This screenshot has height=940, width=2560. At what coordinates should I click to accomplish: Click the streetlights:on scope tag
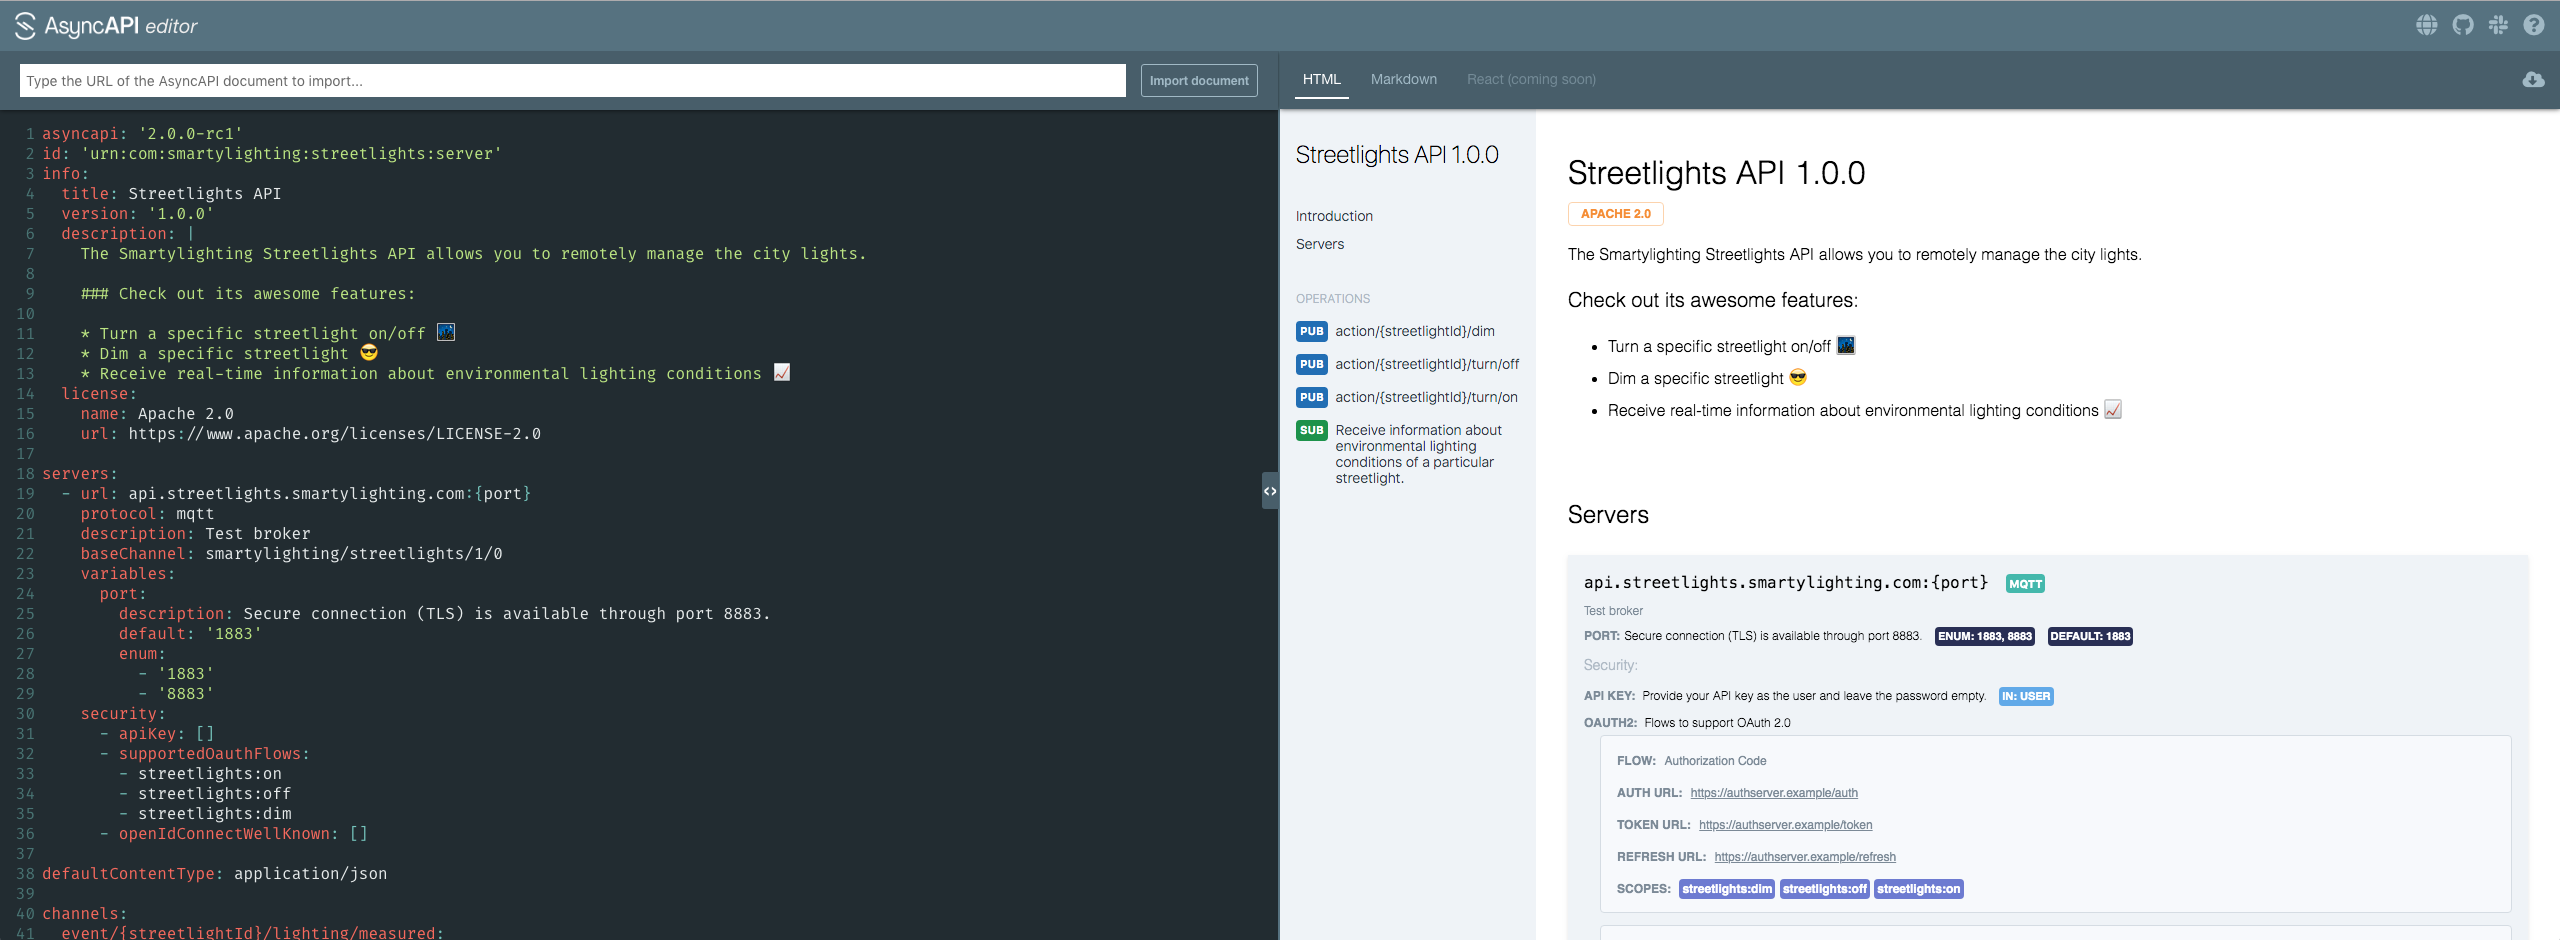pos(1918,889)
